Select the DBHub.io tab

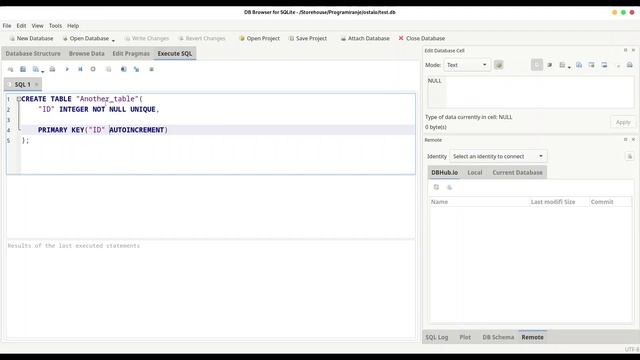pos(444,173)
